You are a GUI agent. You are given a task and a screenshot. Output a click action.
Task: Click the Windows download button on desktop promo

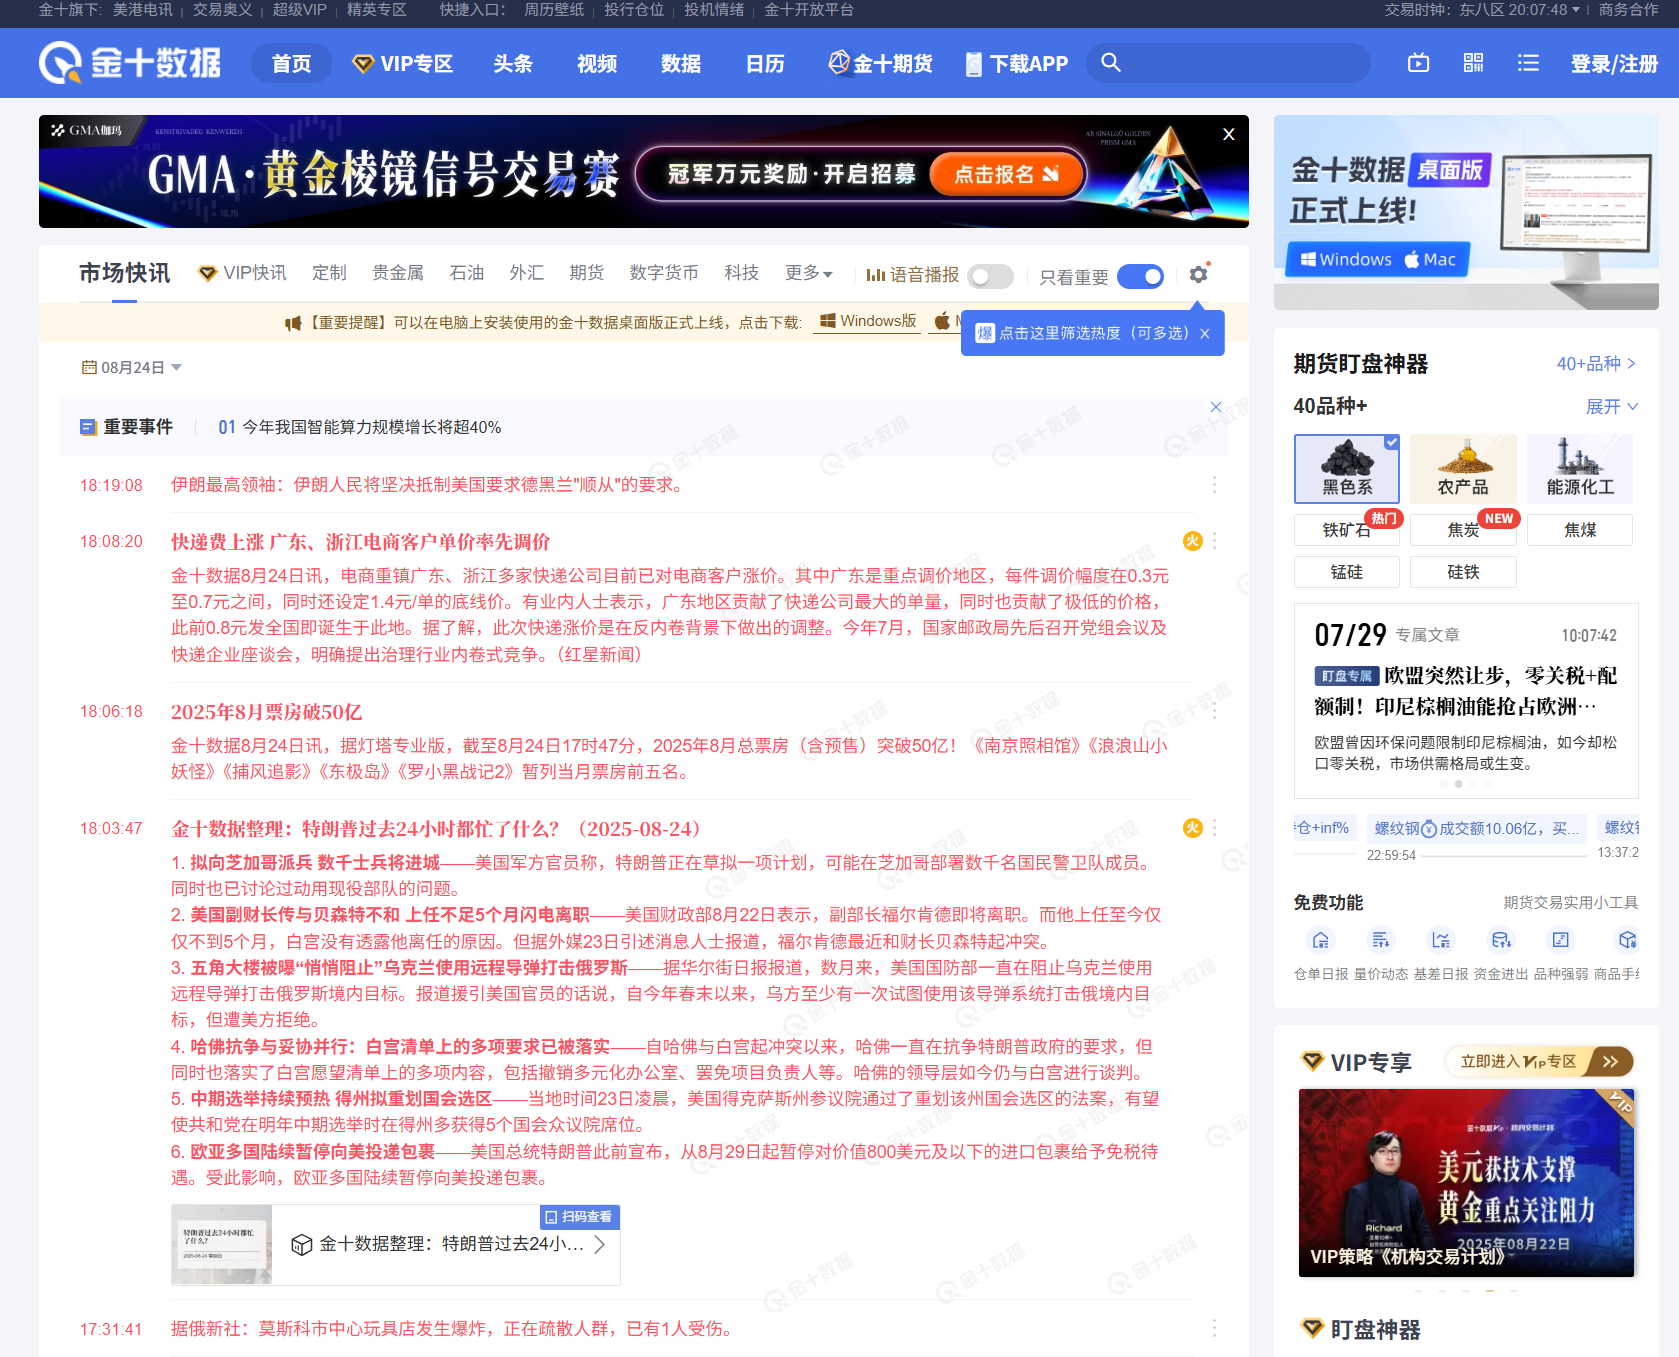1345,259
